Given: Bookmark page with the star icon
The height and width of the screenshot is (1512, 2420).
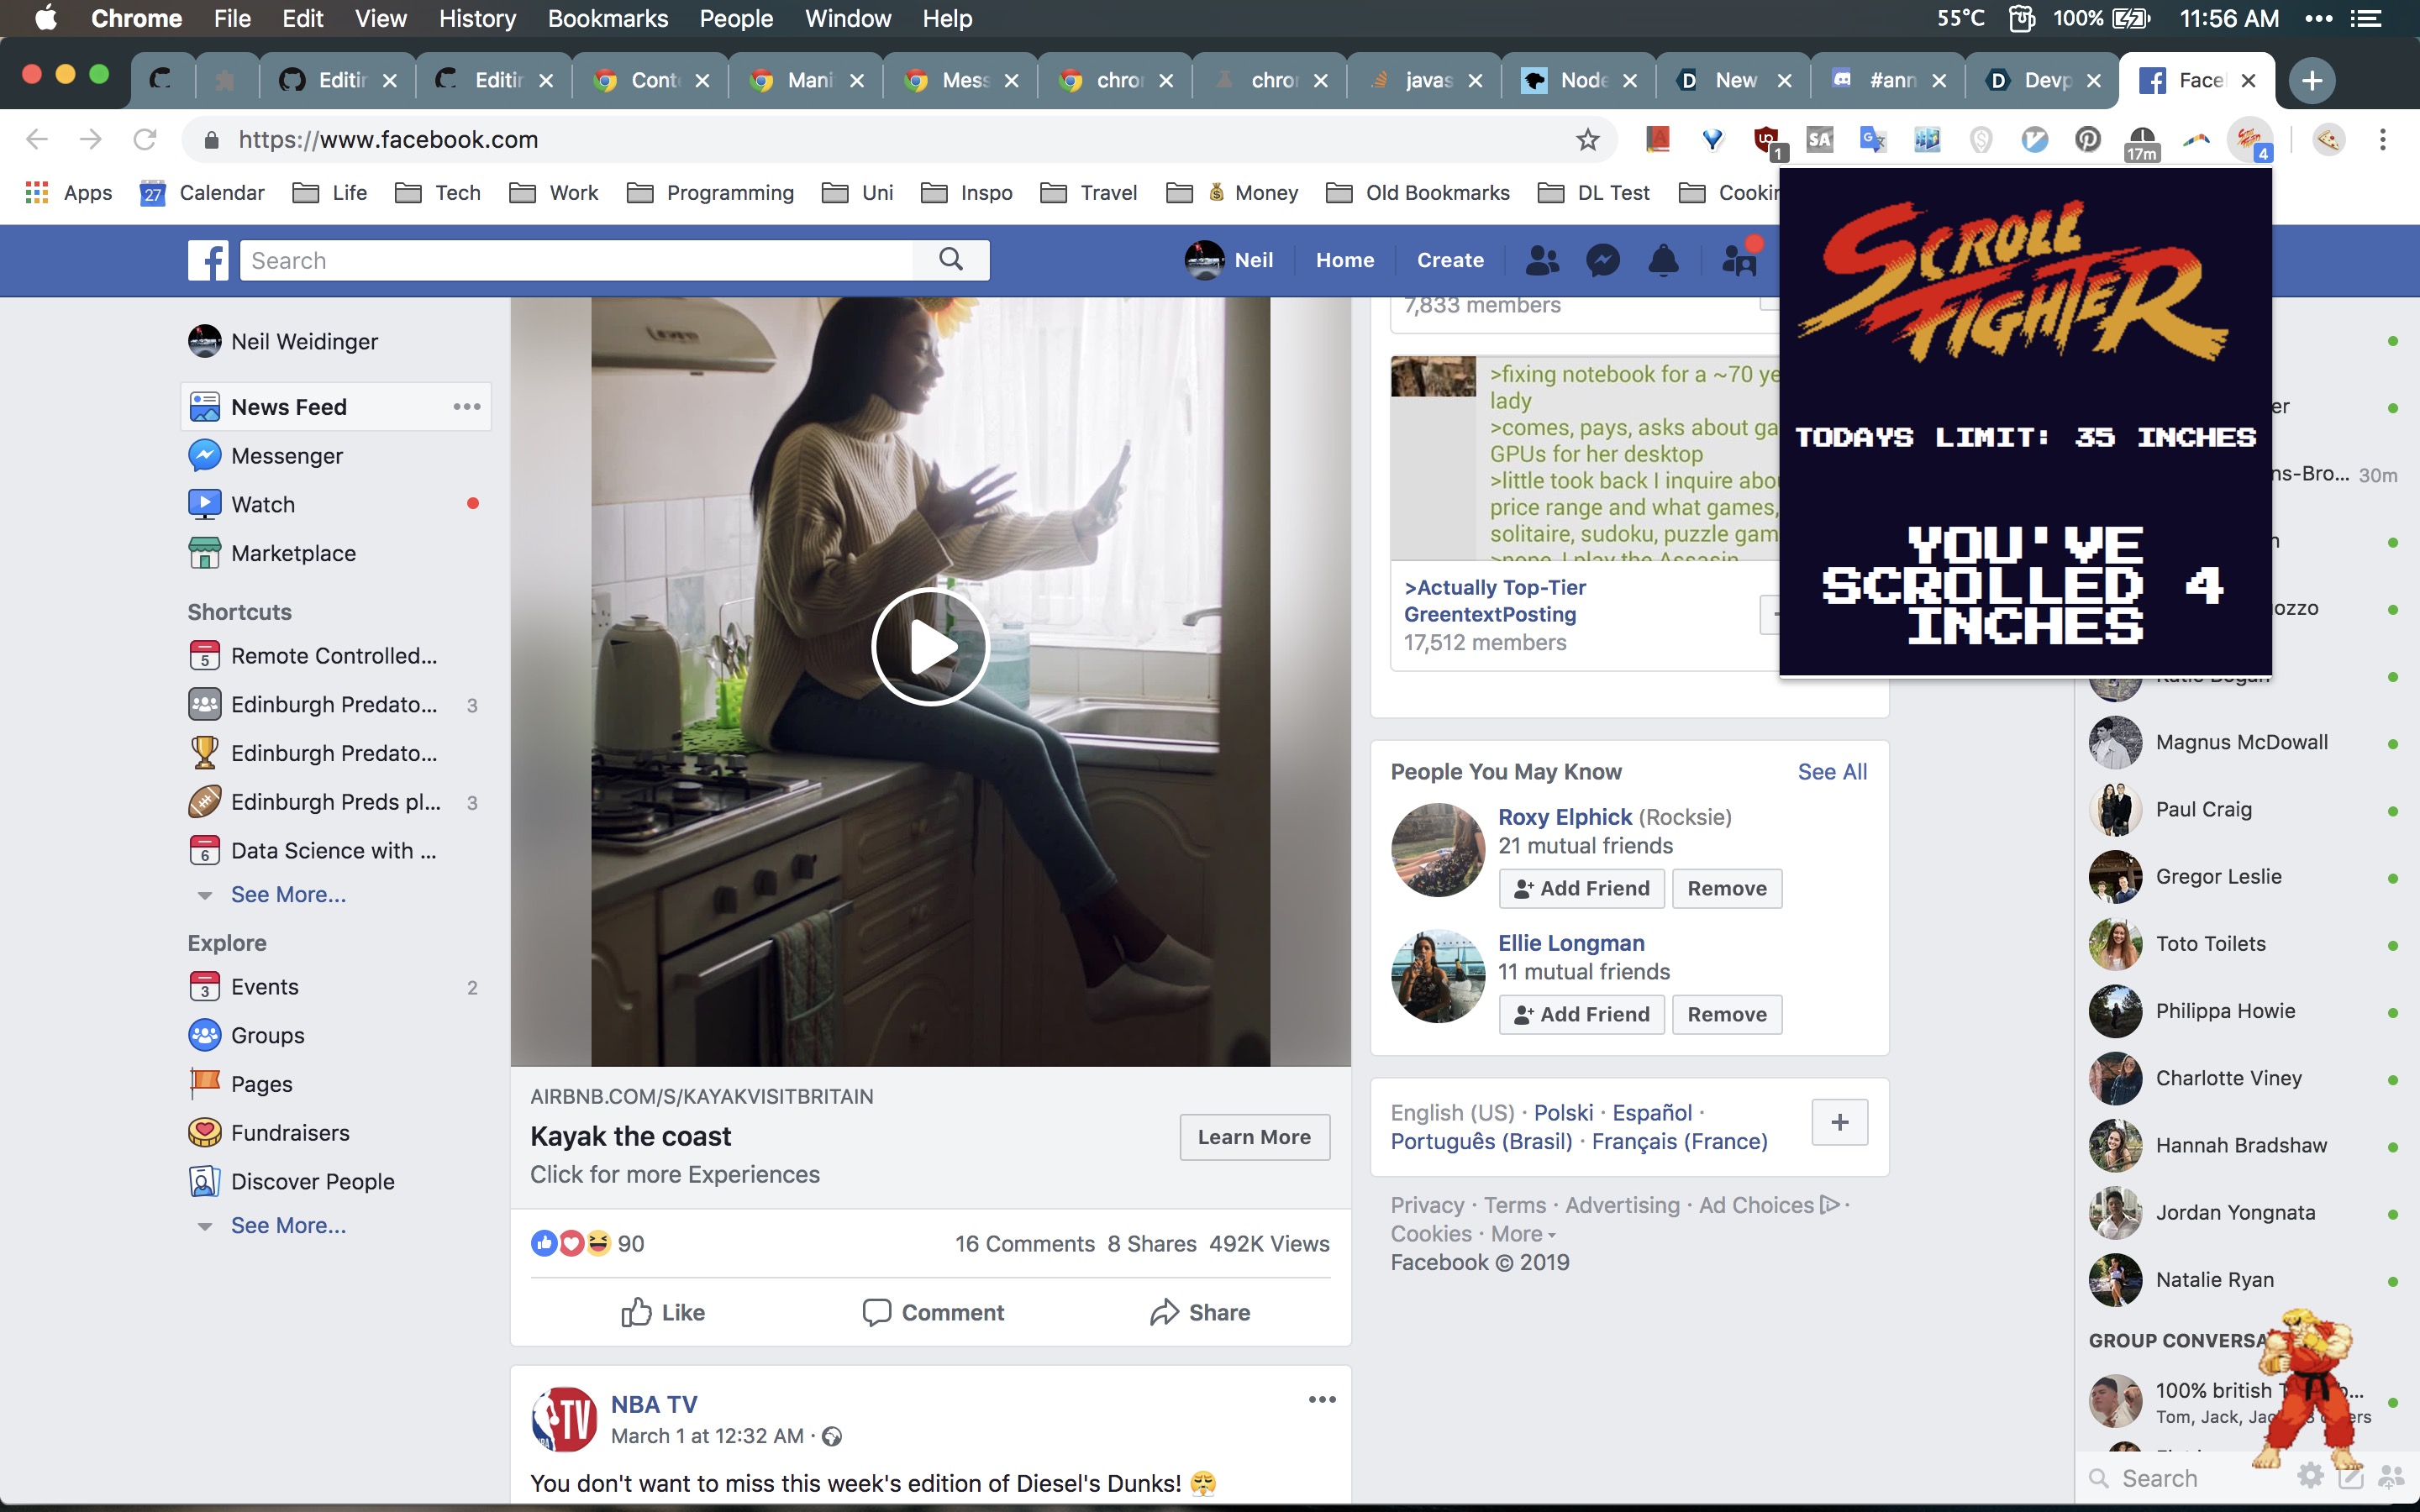Looking at the screenshot, I should pyautogui.click(x=1587, y=140).
